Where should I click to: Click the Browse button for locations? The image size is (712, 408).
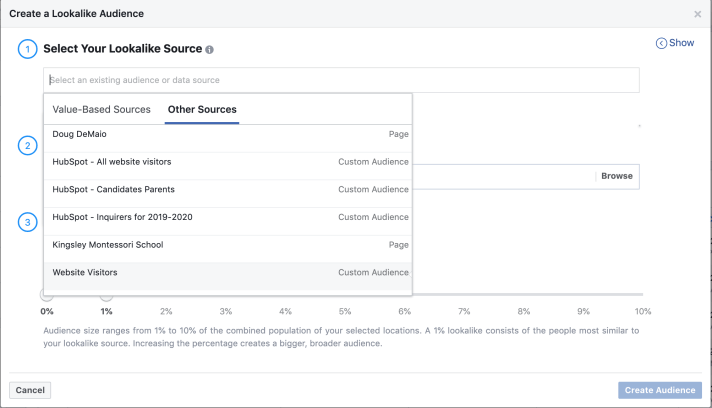click(x=616, y=176)
